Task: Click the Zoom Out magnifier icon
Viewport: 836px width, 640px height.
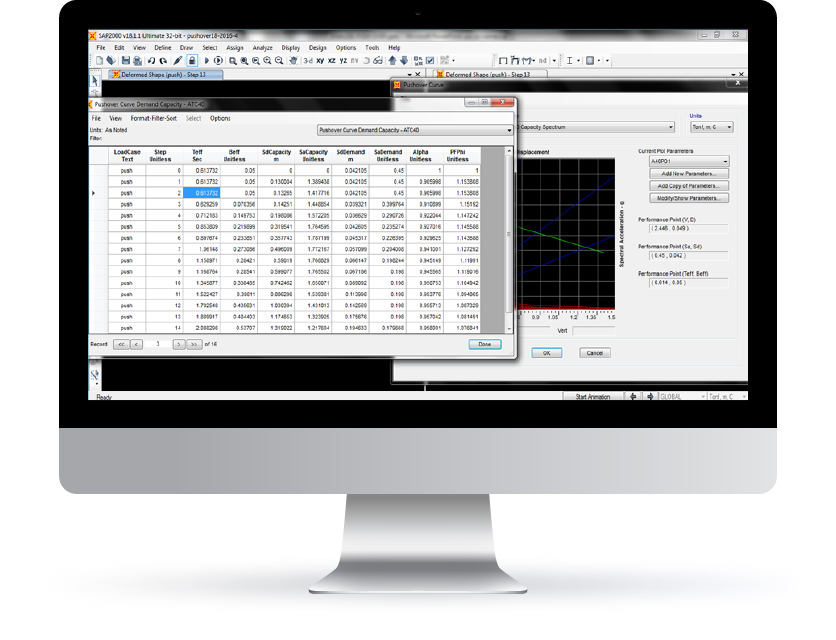Action: [279, 61]
